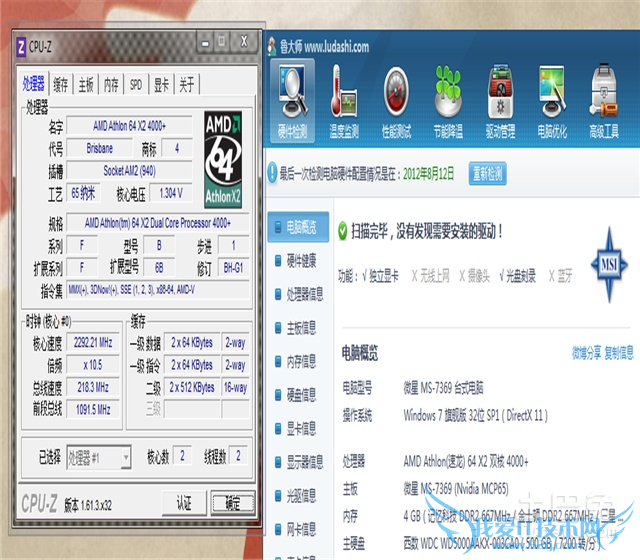Close the CPU-Z window
This screenshot has height=560, width=640.
244,42
